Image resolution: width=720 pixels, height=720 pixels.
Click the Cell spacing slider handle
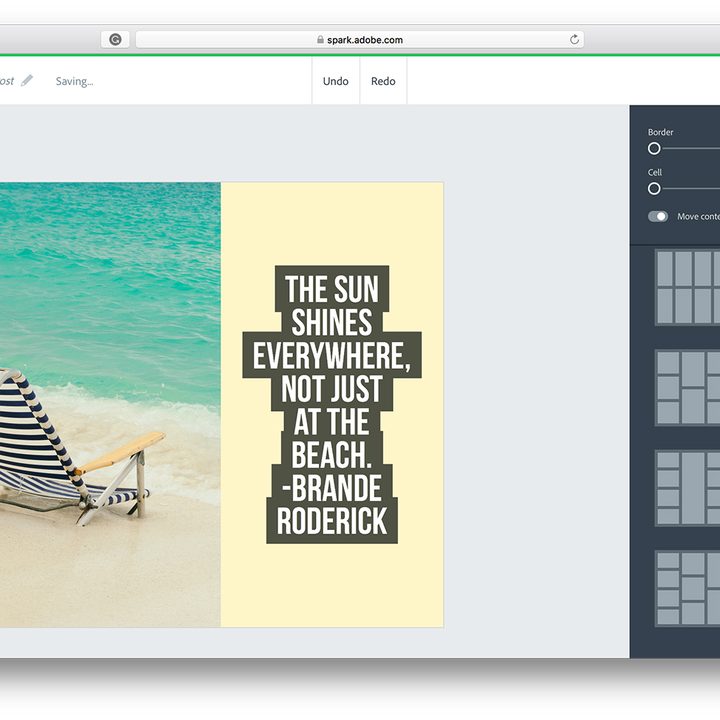(x=654, y=188)
